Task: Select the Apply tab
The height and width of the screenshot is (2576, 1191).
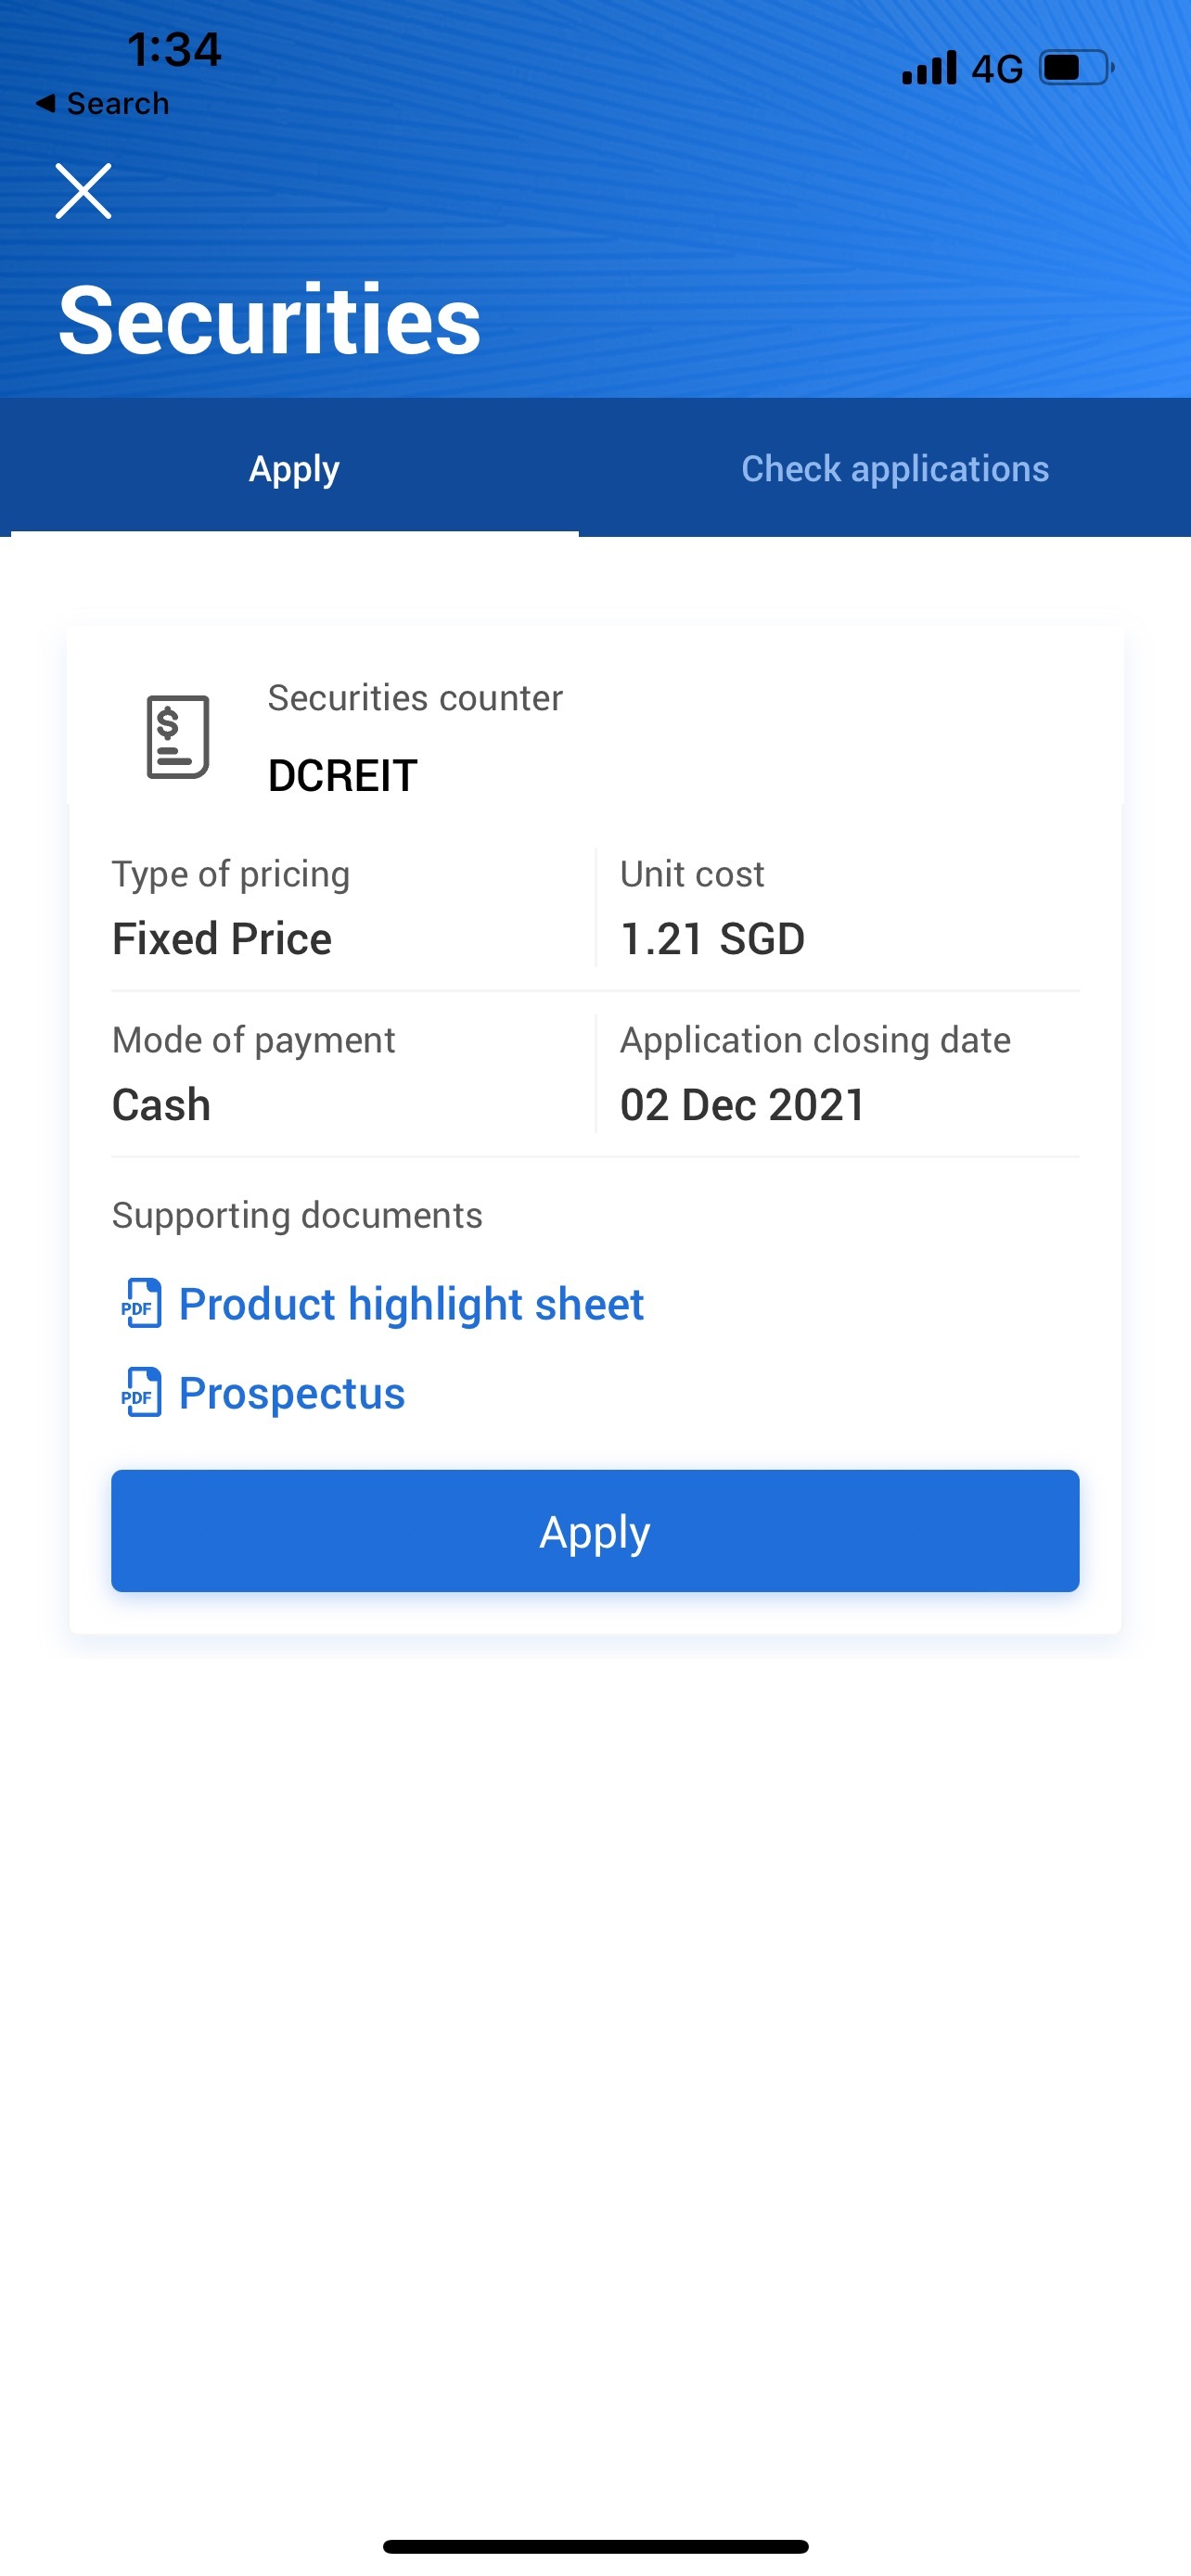Action: (294, 468)
